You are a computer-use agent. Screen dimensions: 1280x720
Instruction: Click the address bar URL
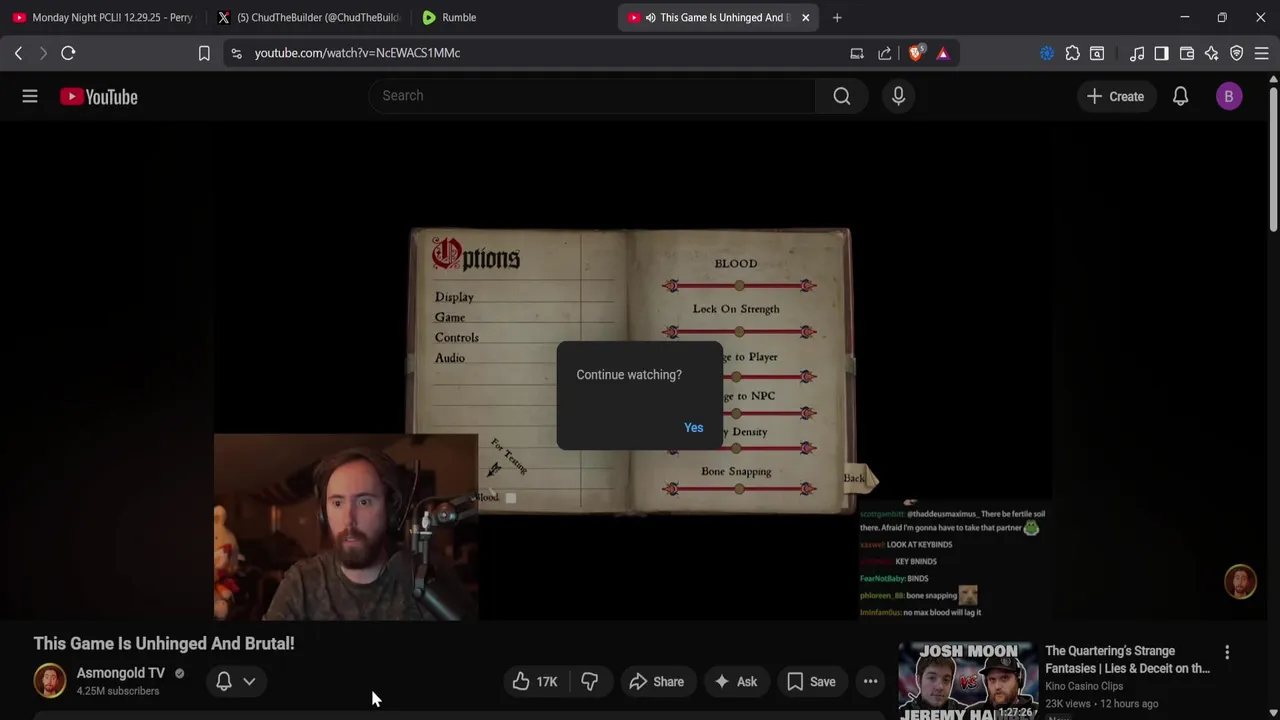pos(357,53)
